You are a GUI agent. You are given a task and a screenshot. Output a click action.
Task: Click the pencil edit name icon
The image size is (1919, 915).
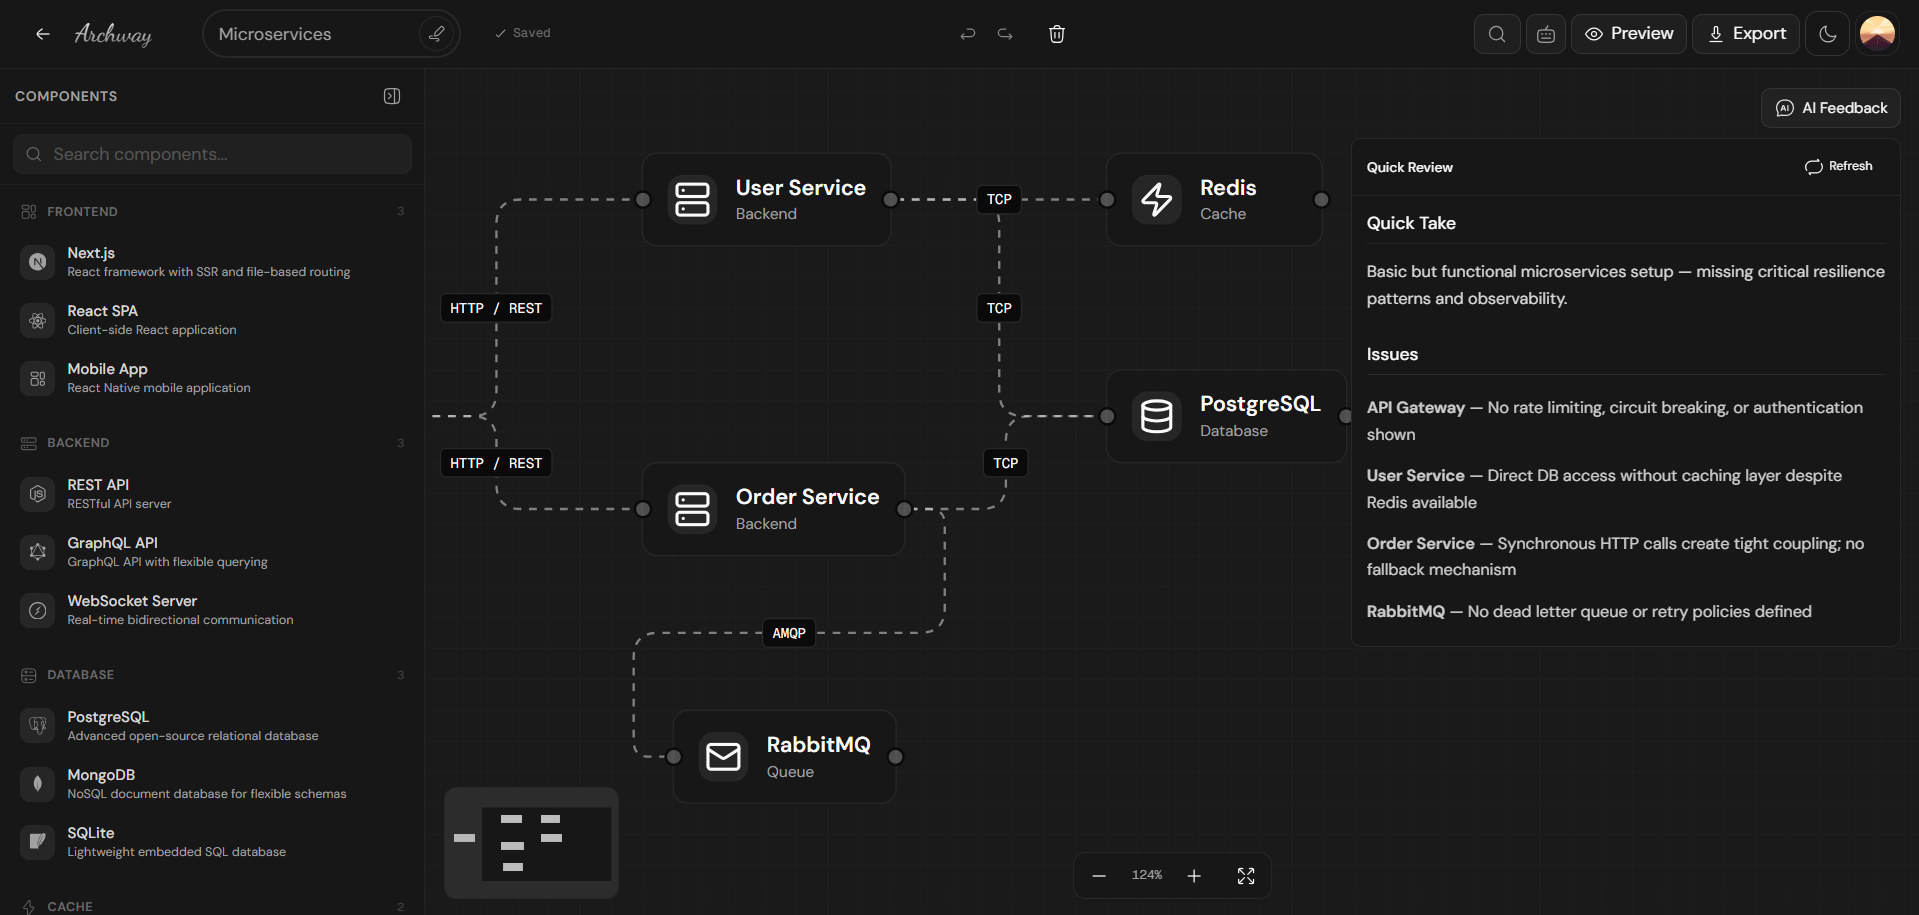tap(436, 34)
